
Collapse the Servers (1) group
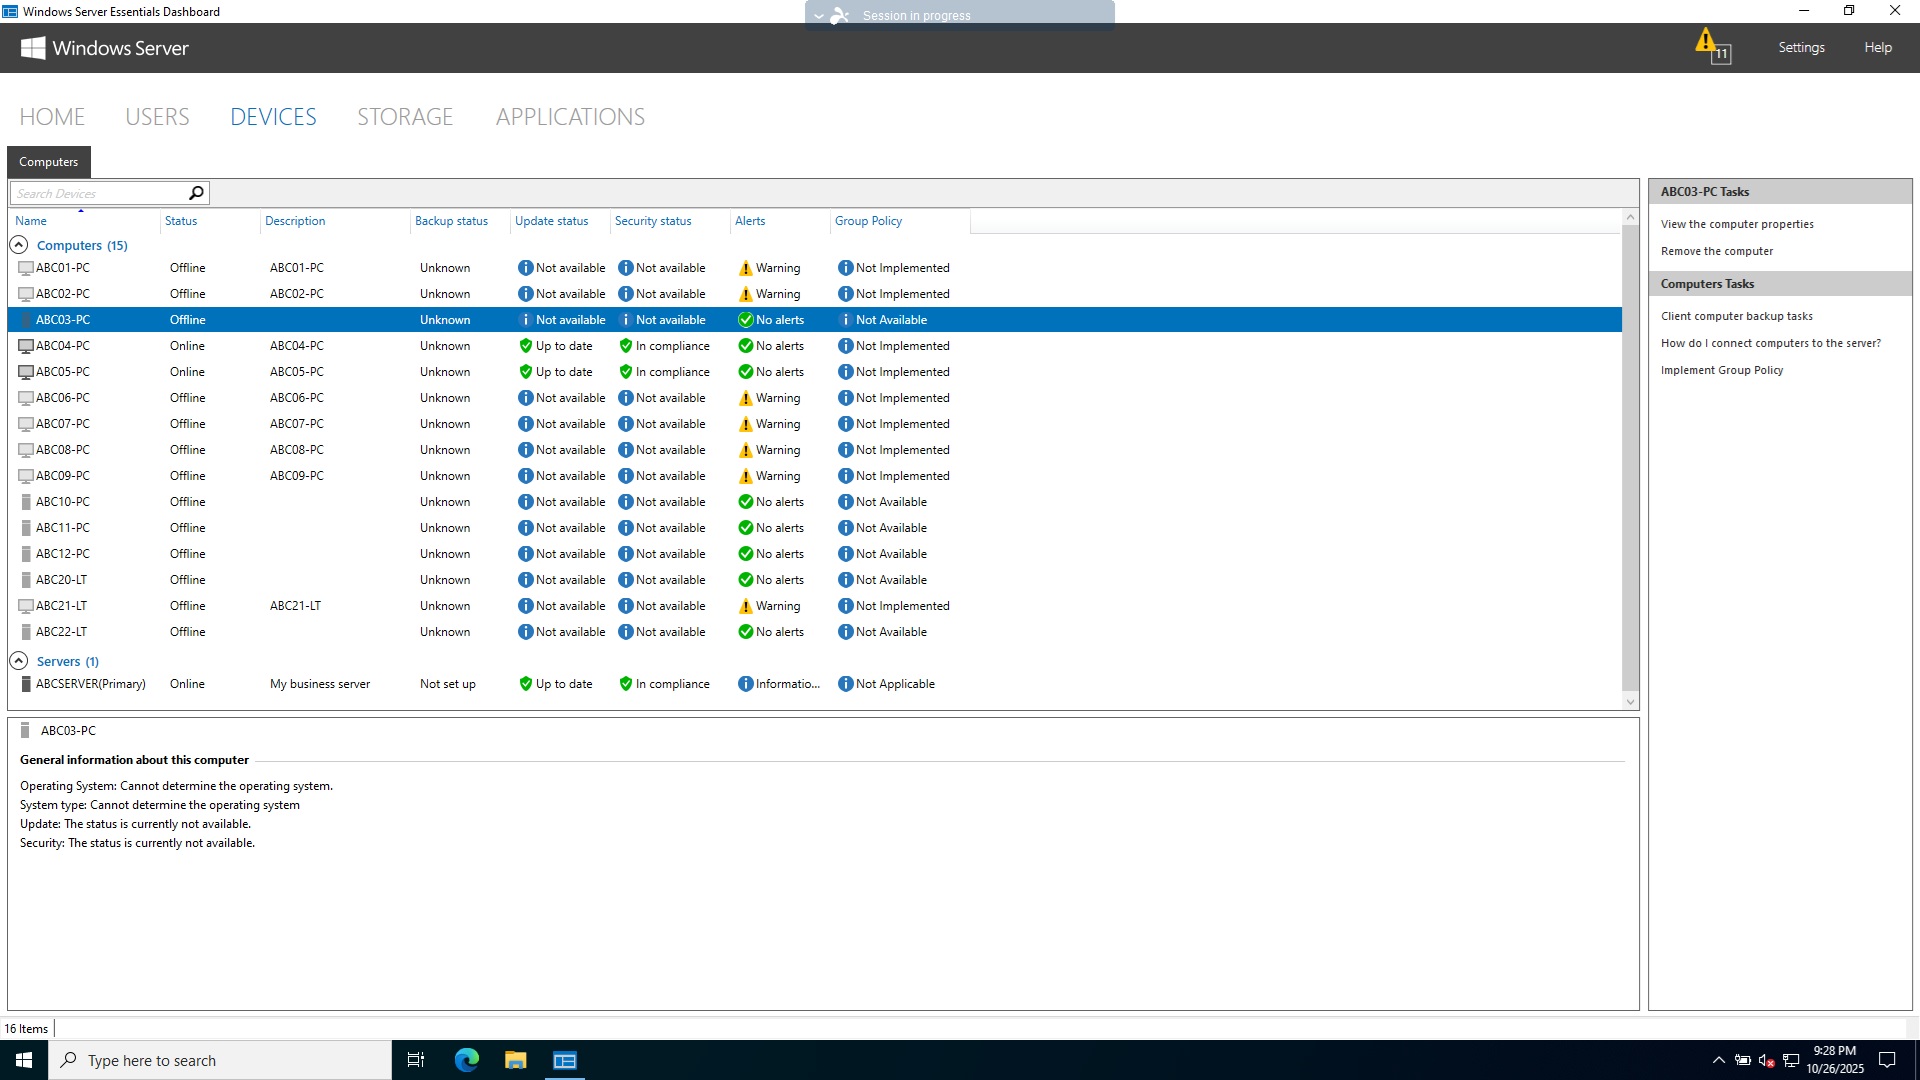pyautogui.click(x=18, y=661)
